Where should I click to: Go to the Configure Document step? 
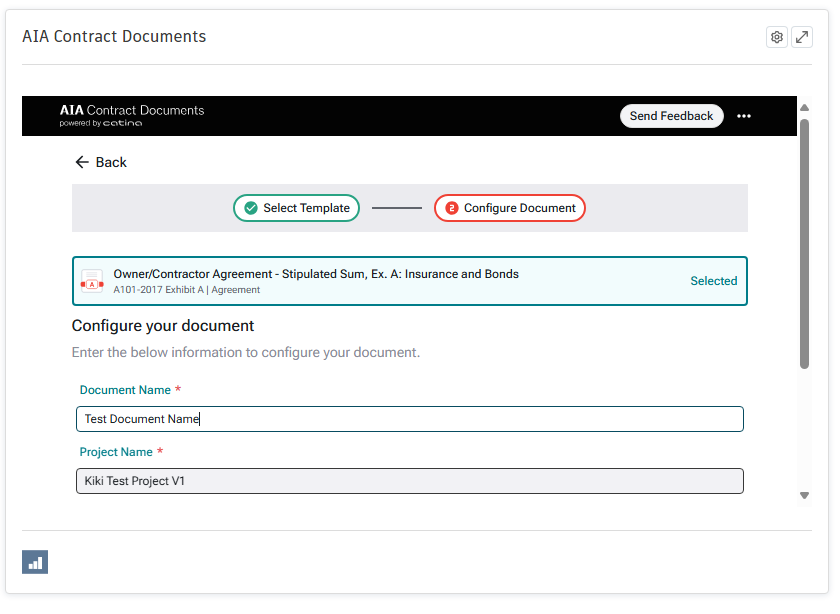509,208
